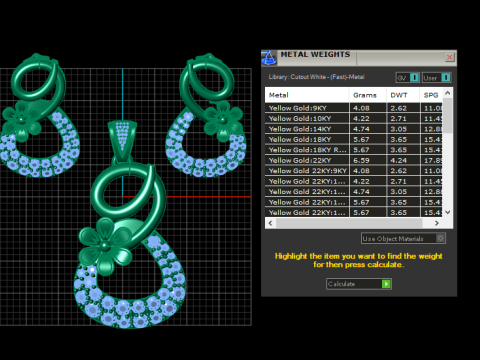Close the Metal Weights panel
Image resolution: width=480 pixels, height=360 pixels.
[449, 57]
